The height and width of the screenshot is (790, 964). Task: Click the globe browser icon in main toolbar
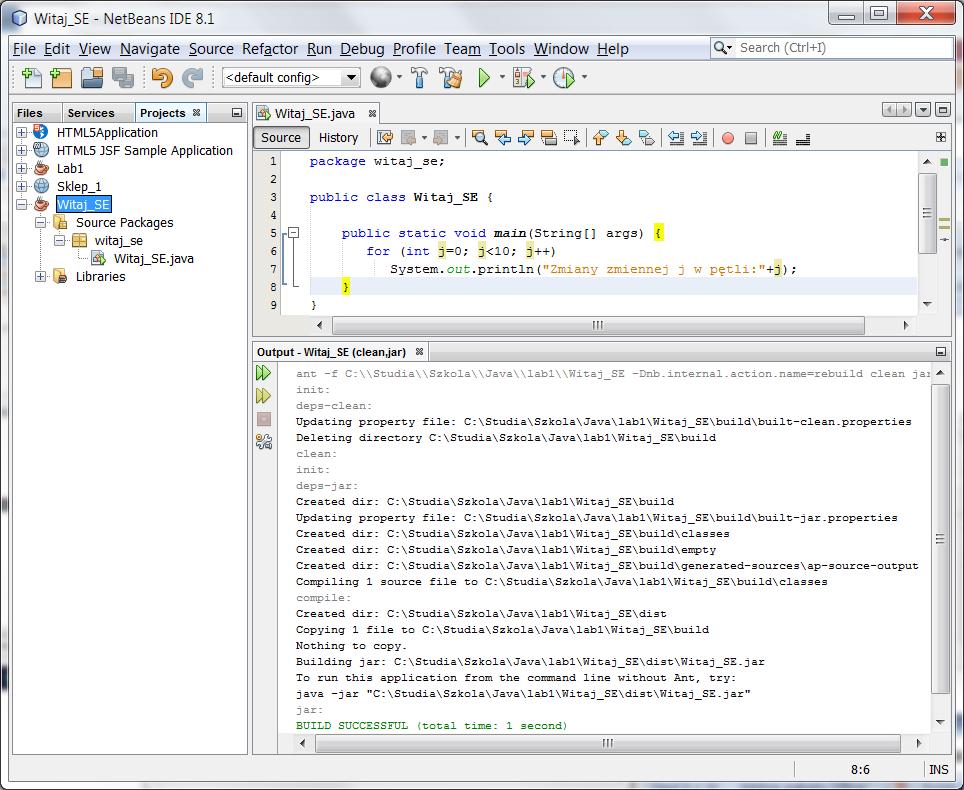click(381, 77)
